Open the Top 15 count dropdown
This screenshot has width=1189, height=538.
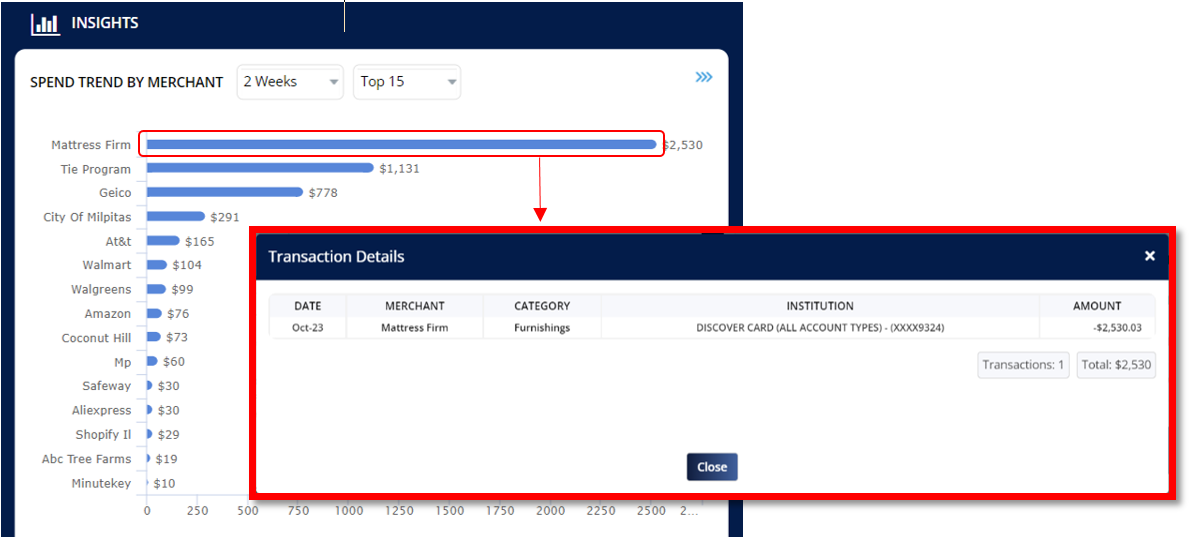pyautogui.click(x=407, y=82)
